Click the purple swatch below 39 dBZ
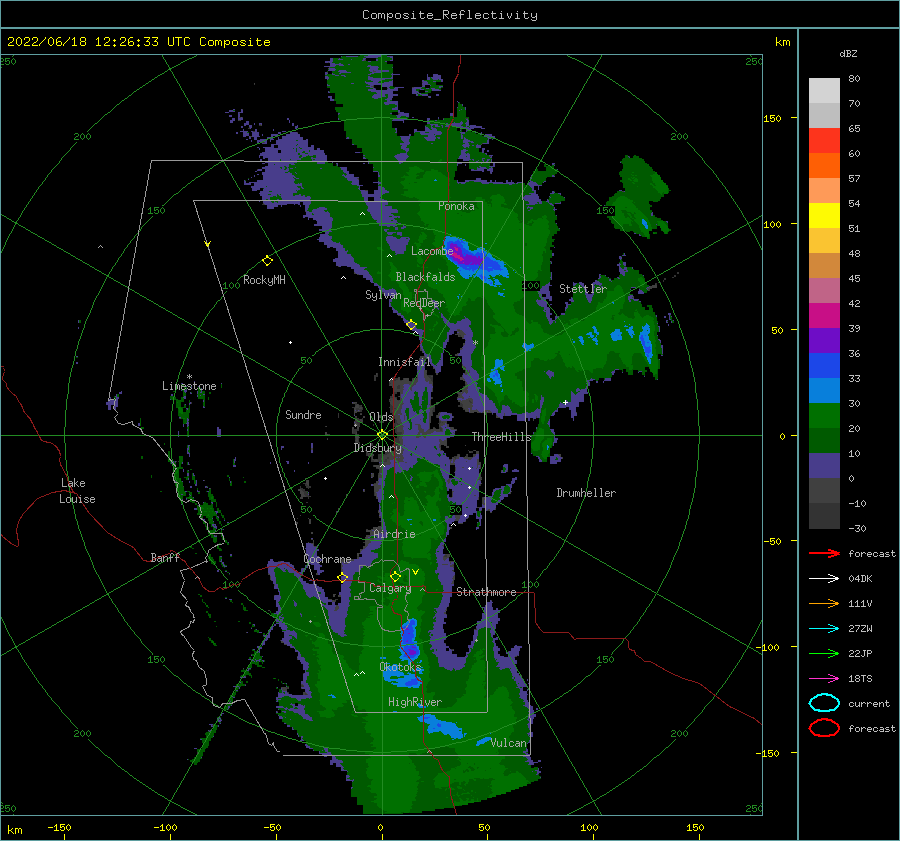This screenshot has width=900, height=841. 824,340
